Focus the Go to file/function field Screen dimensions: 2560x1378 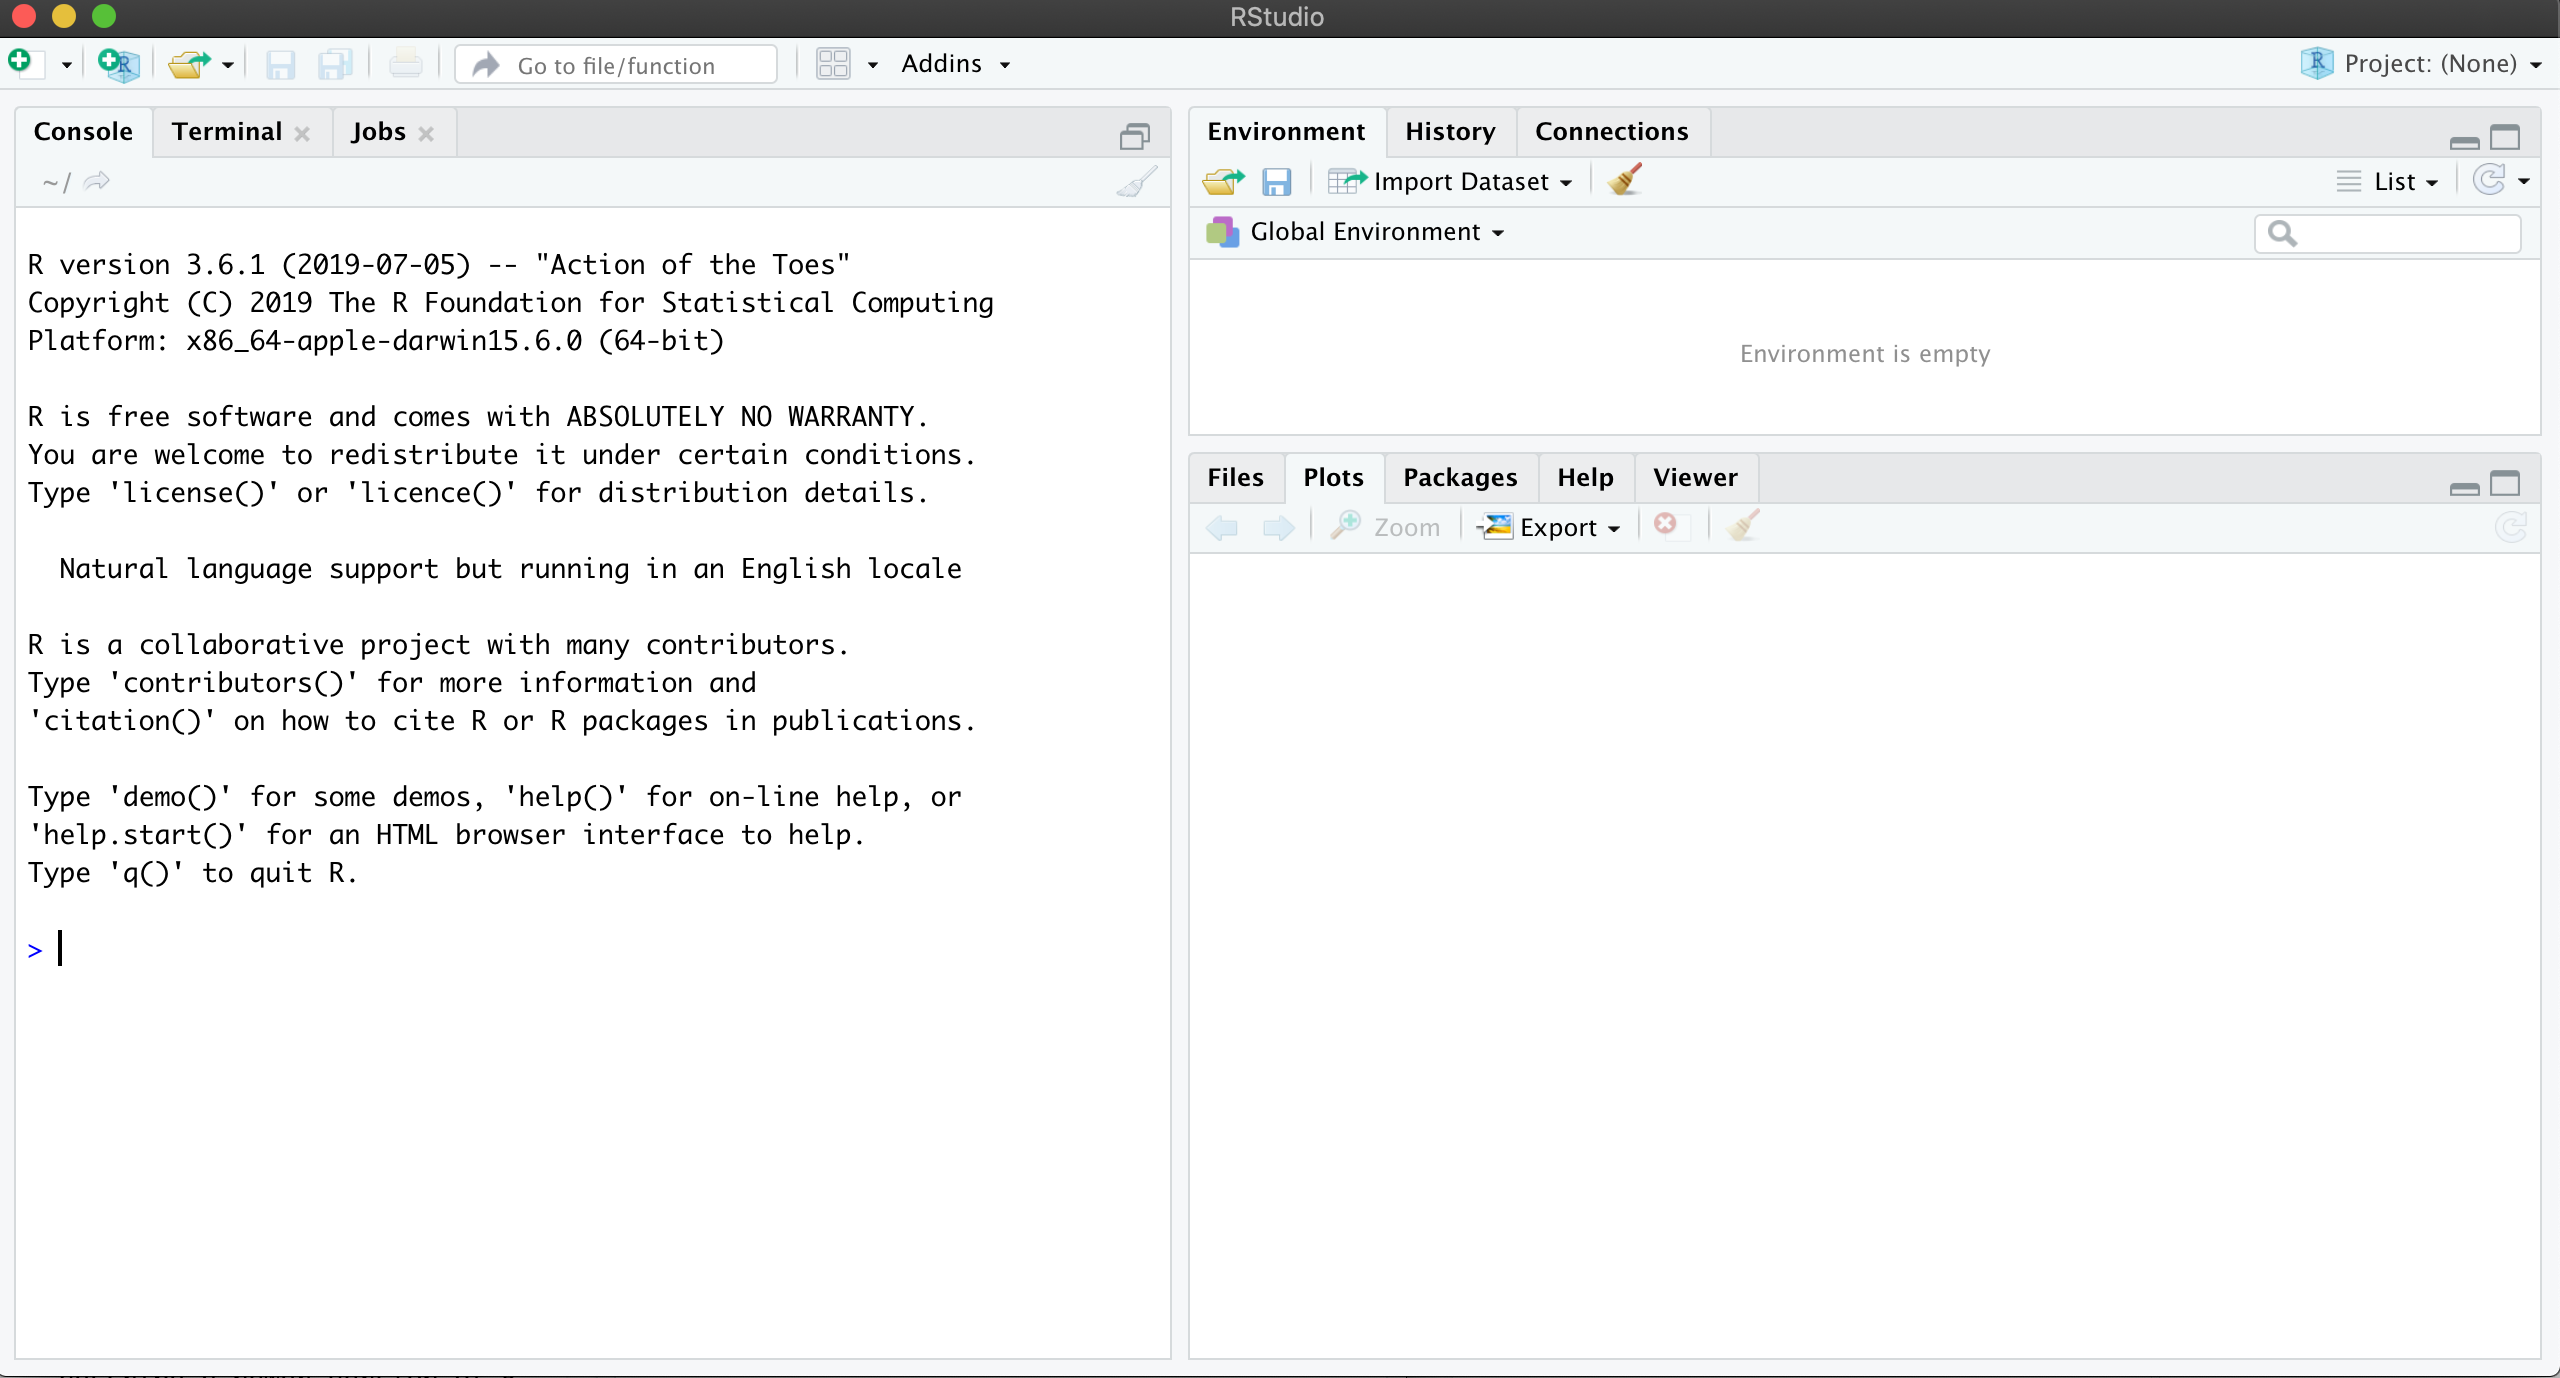pos(616,65)
